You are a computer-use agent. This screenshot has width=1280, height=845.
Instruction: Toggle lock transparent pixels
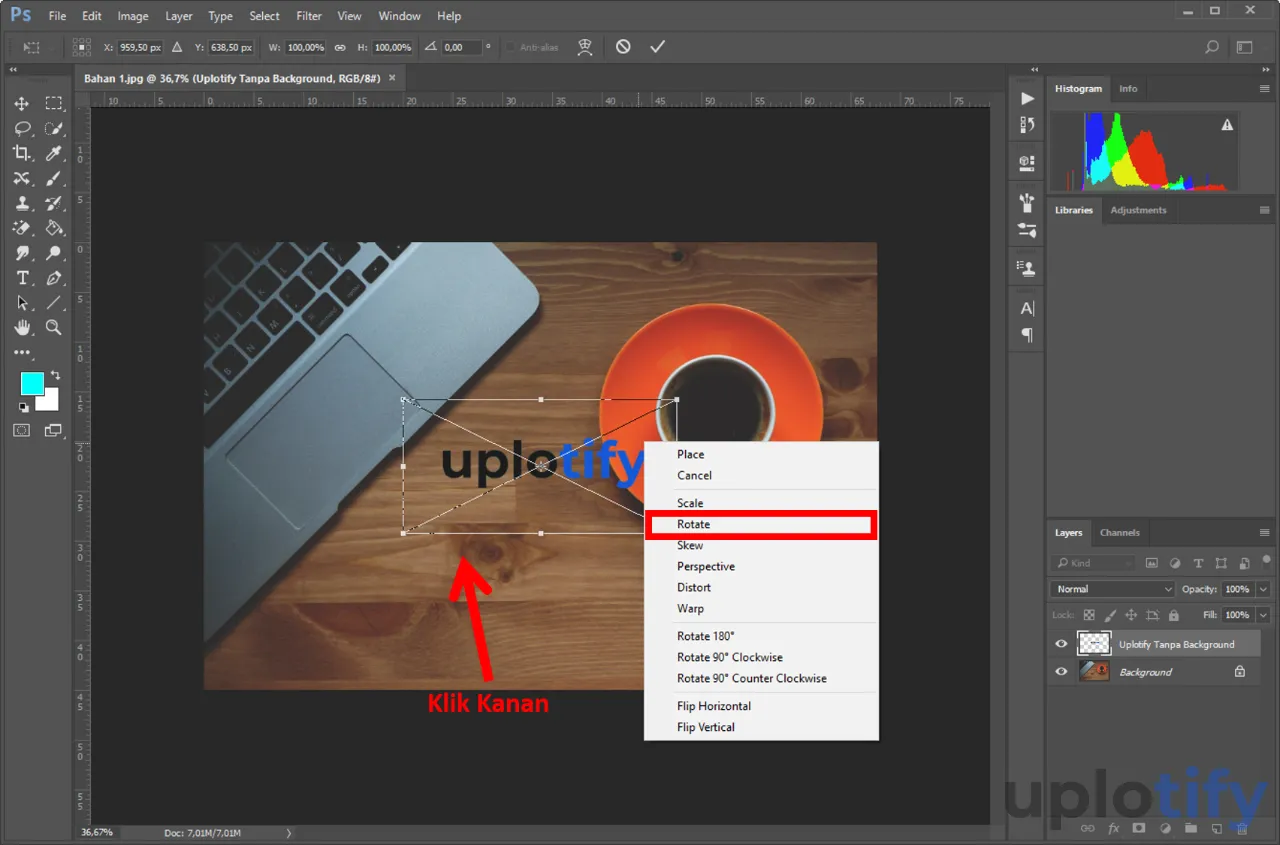coord(1089,615)
